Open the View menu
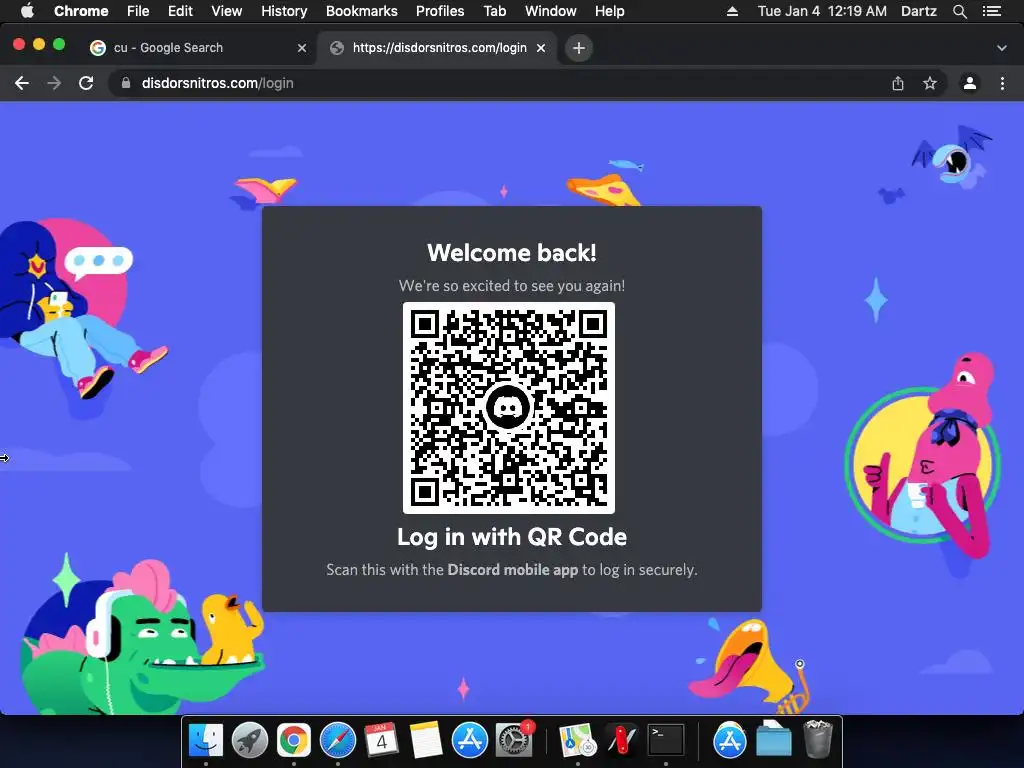The image size is (1024, 768). tap(227, 11)
